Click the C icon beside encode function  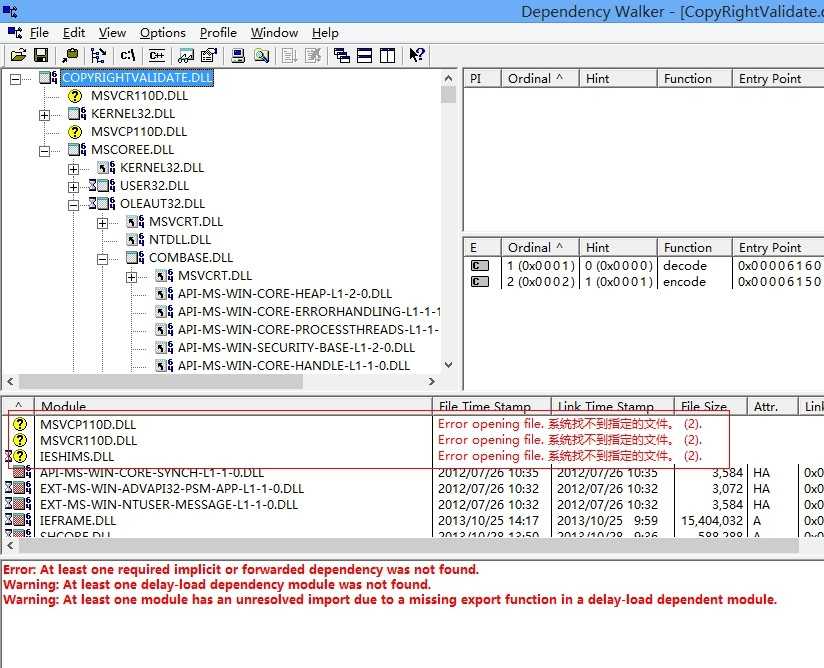479,282
